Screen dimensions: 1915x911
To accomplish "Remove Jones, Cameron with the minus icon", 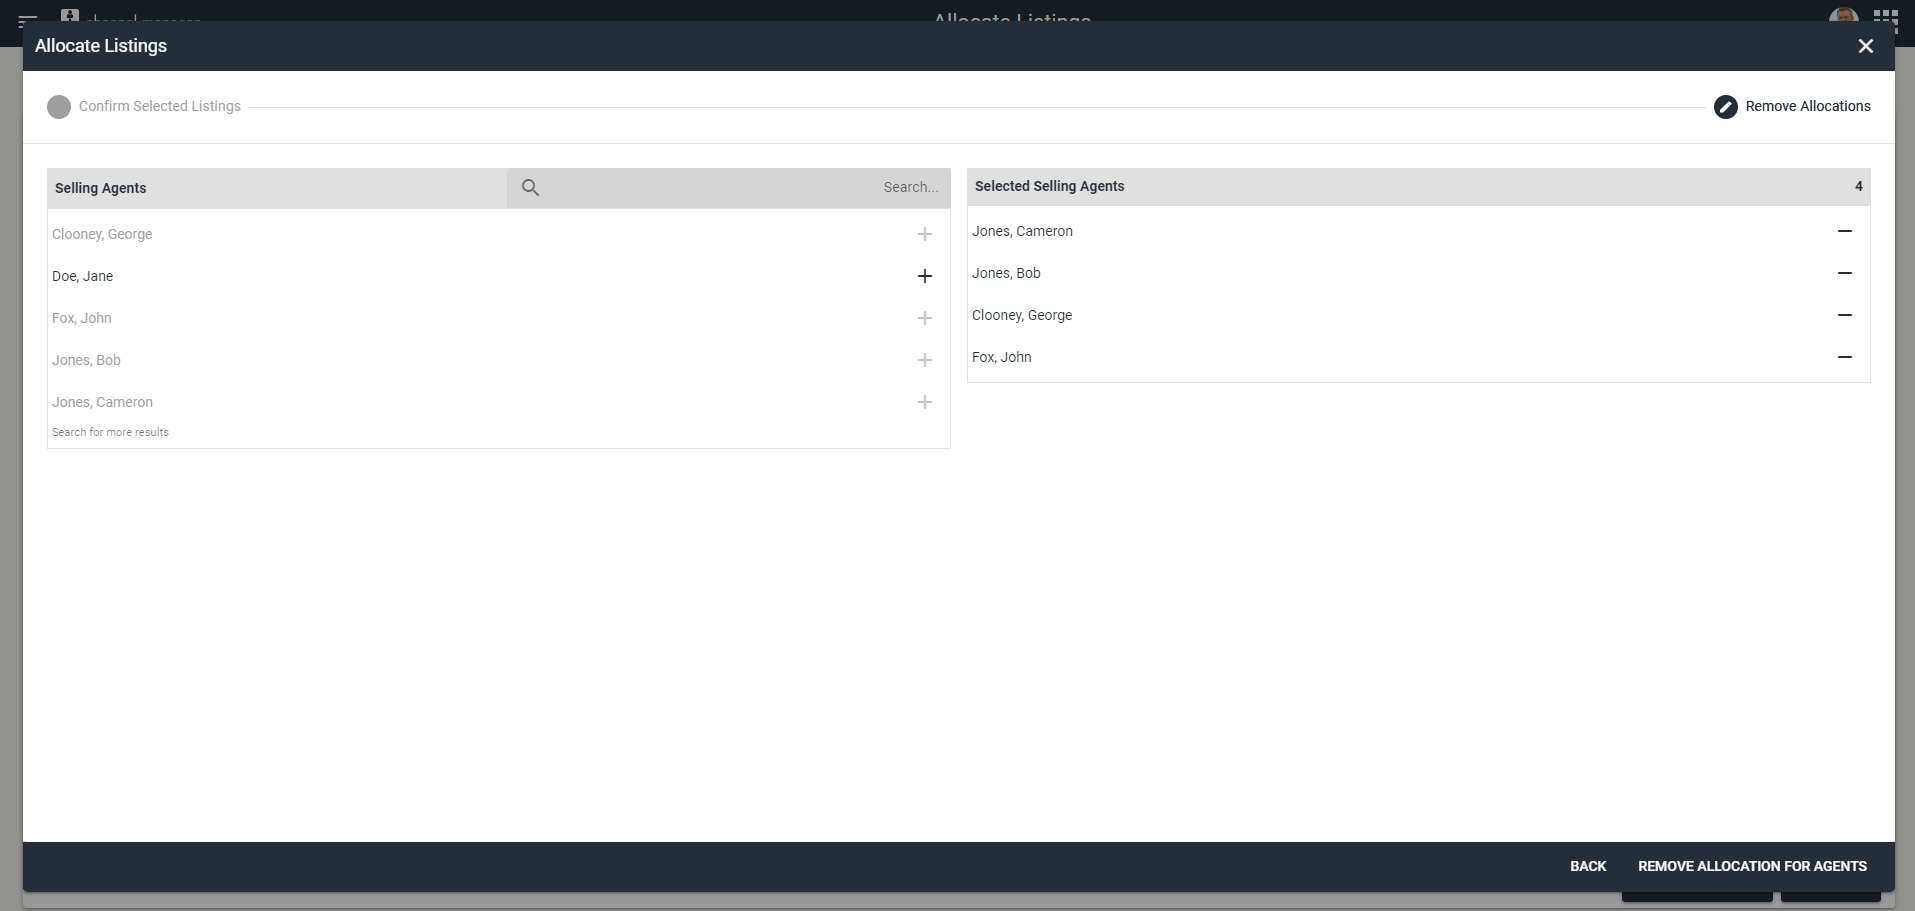I will click(x=1845, y=230).
